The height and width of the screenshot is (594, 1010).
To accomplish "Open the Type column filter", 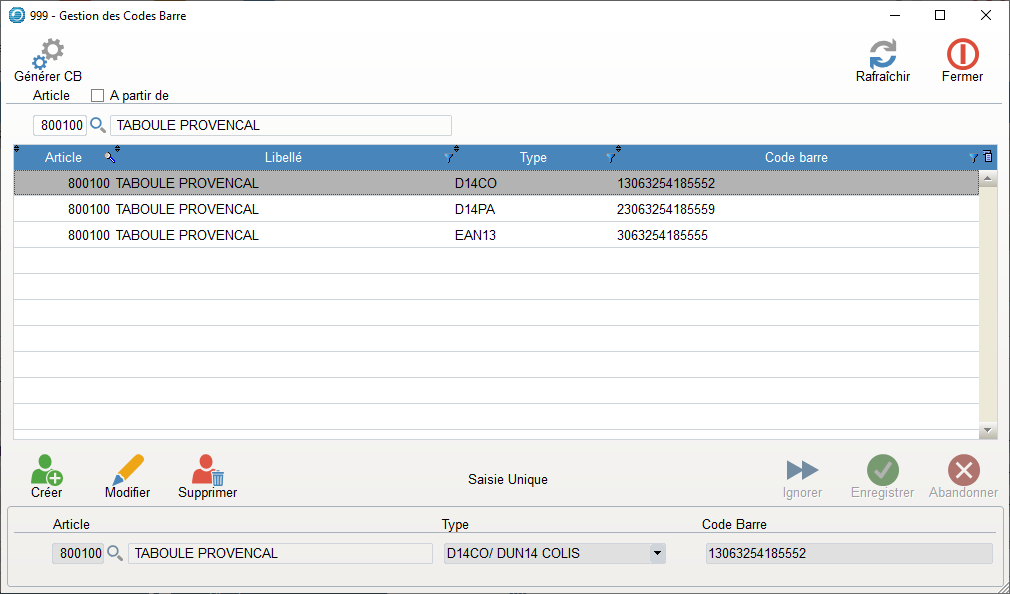I will [x=610, y=158].
